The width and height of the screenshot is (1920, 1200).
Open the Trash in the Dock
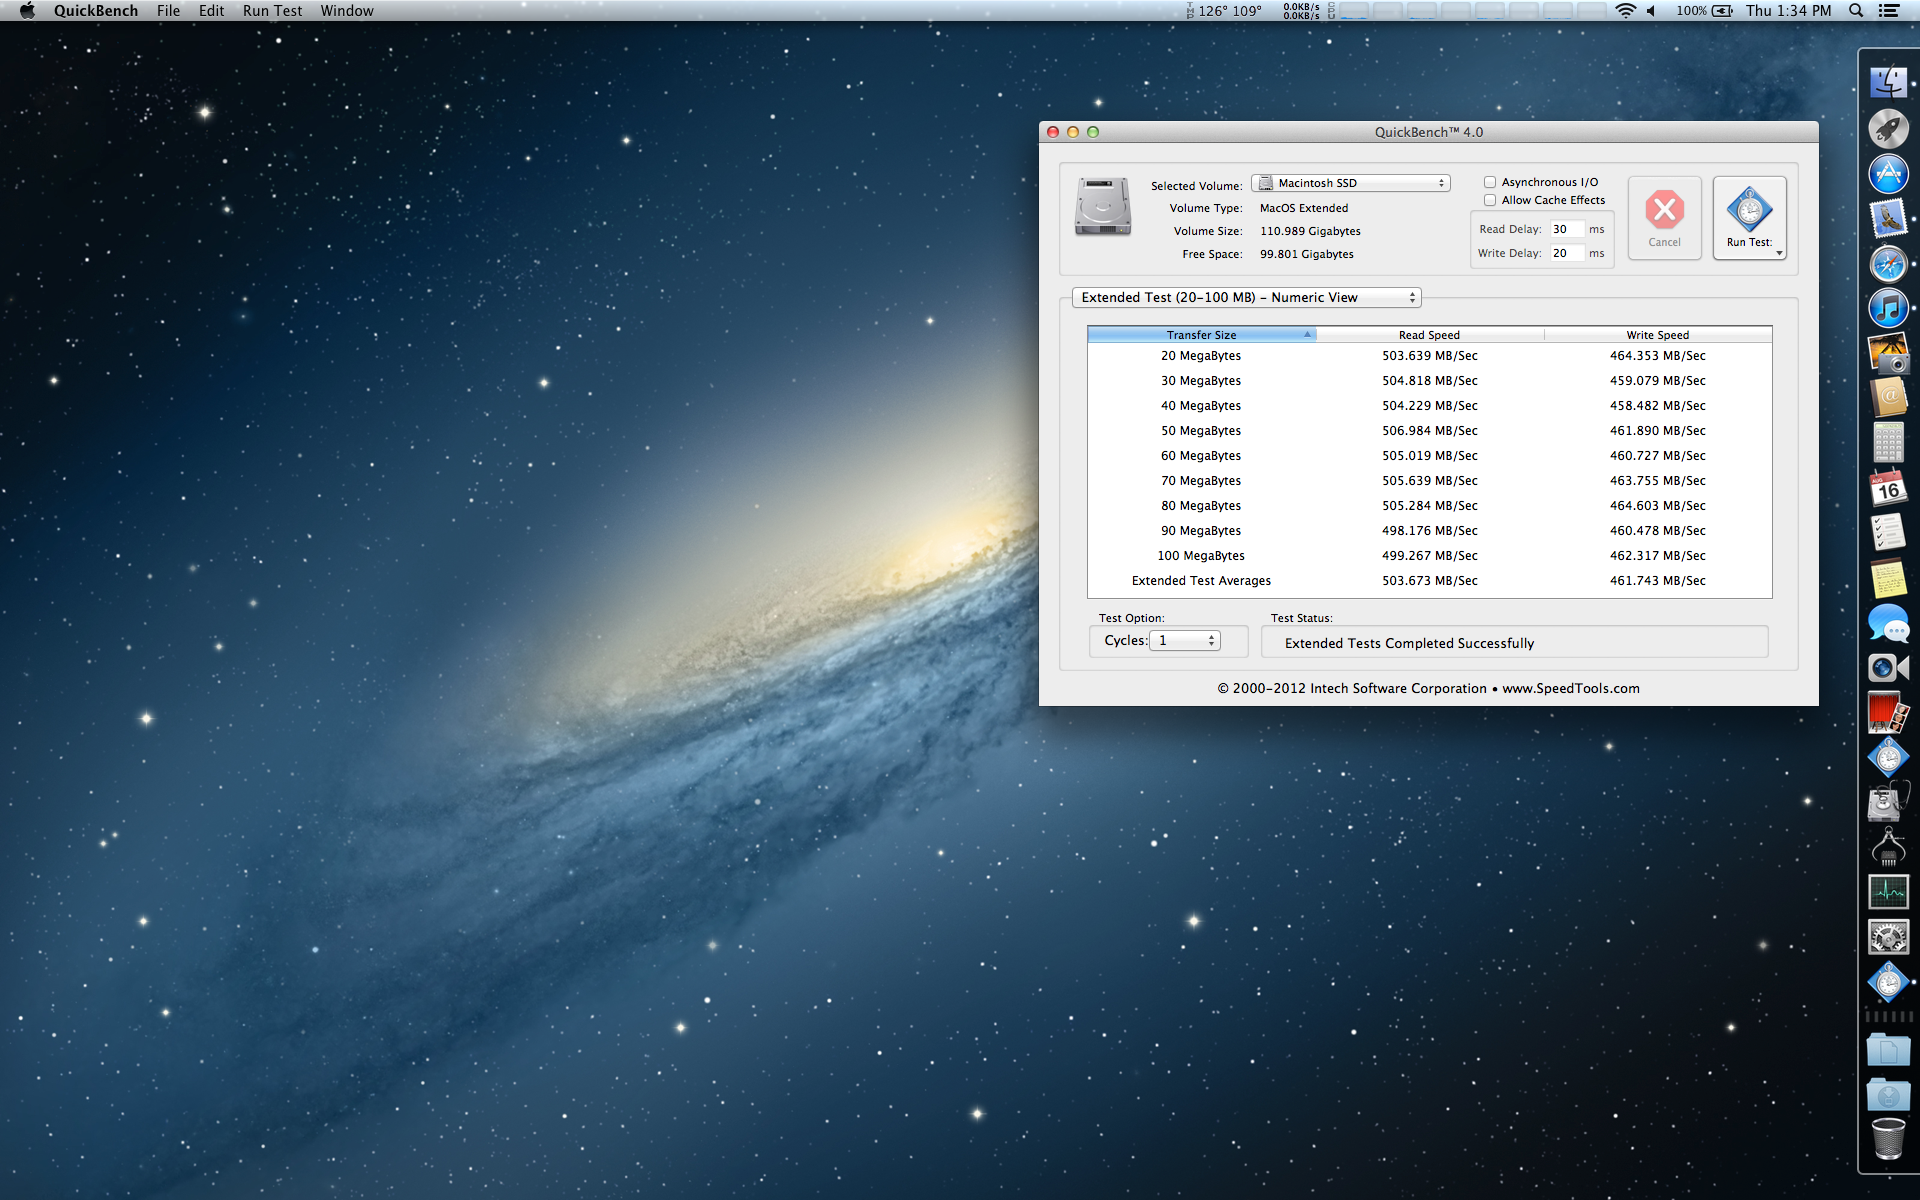click(1888, 1139)
